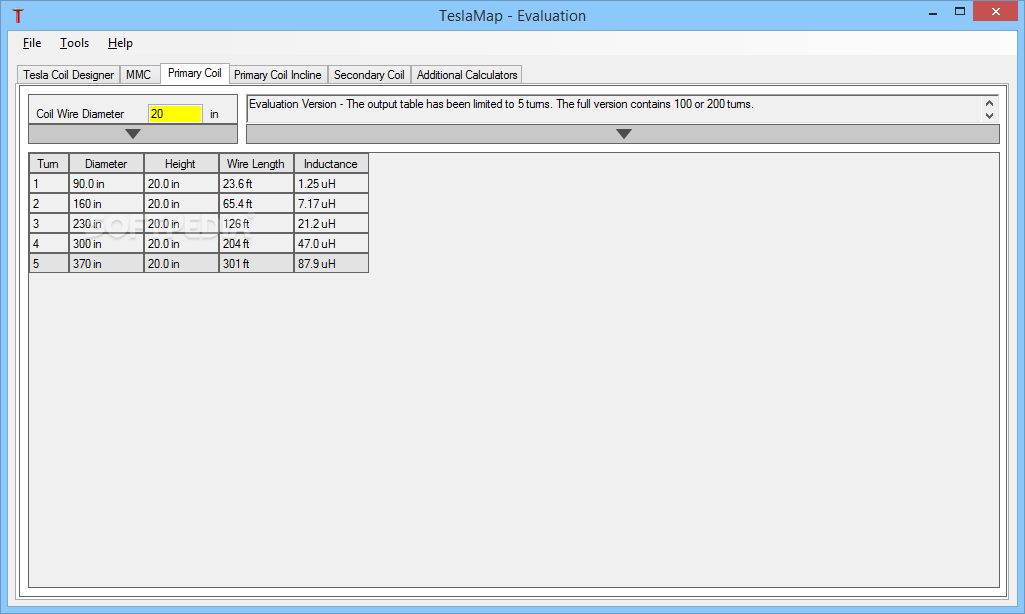The height and width of the screenshot is (614, 1025).
Task: Select the '90.0 in' diameter cell
Action: pyautogui.click(x=106, y=184)
